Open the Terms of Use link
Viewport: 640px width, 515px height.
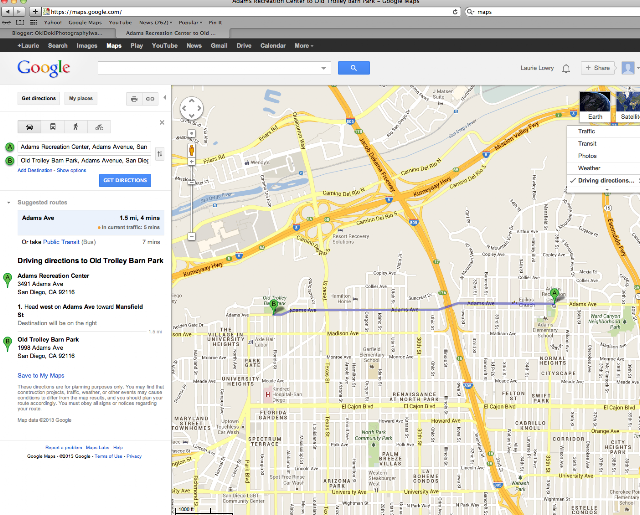(109, 456)
